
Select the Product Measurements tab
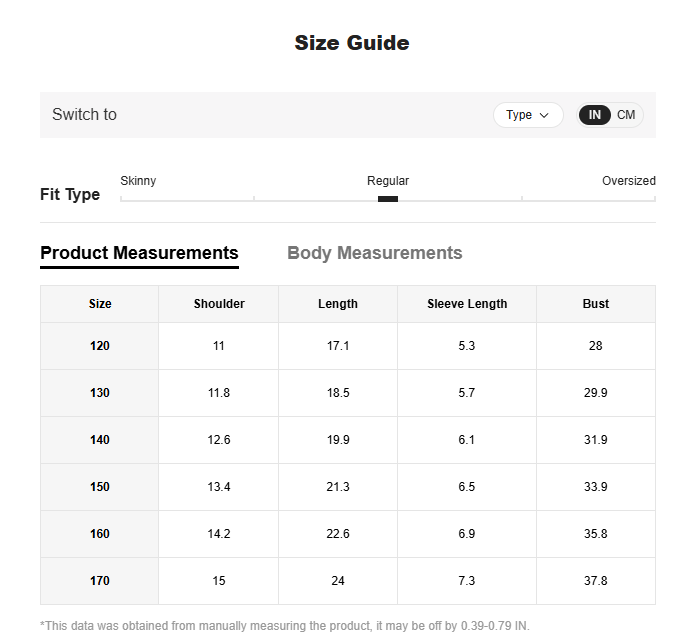(140, 253)
